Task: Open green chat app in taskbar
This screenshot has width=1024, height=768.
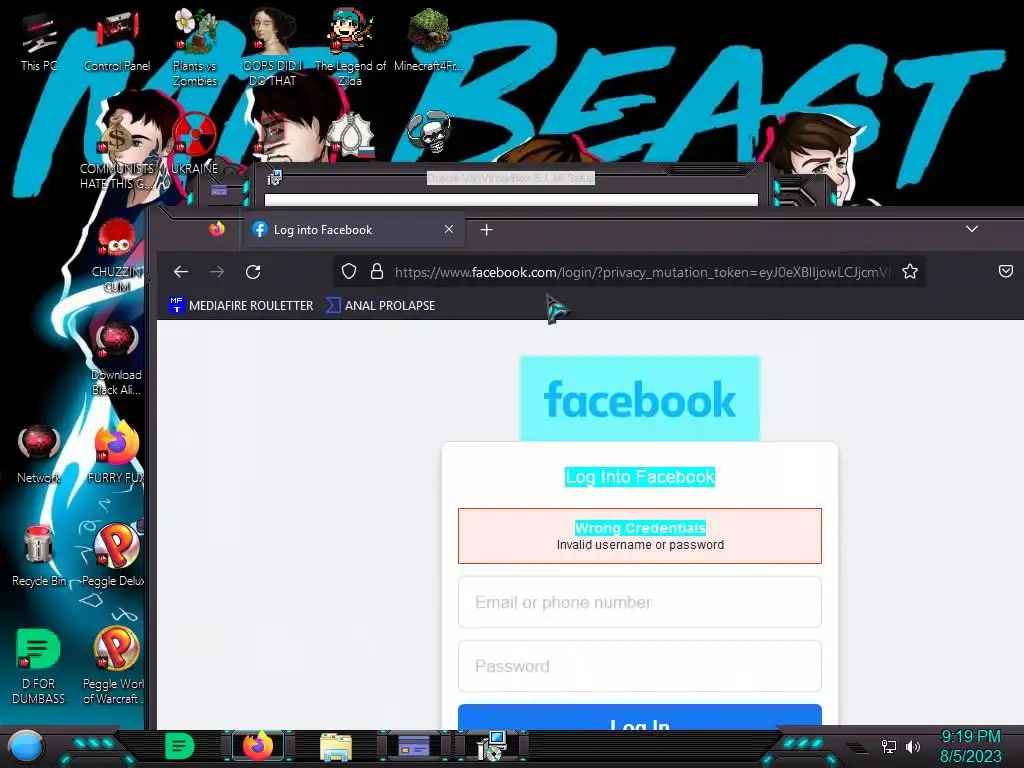Action: [x=180, y=746]
